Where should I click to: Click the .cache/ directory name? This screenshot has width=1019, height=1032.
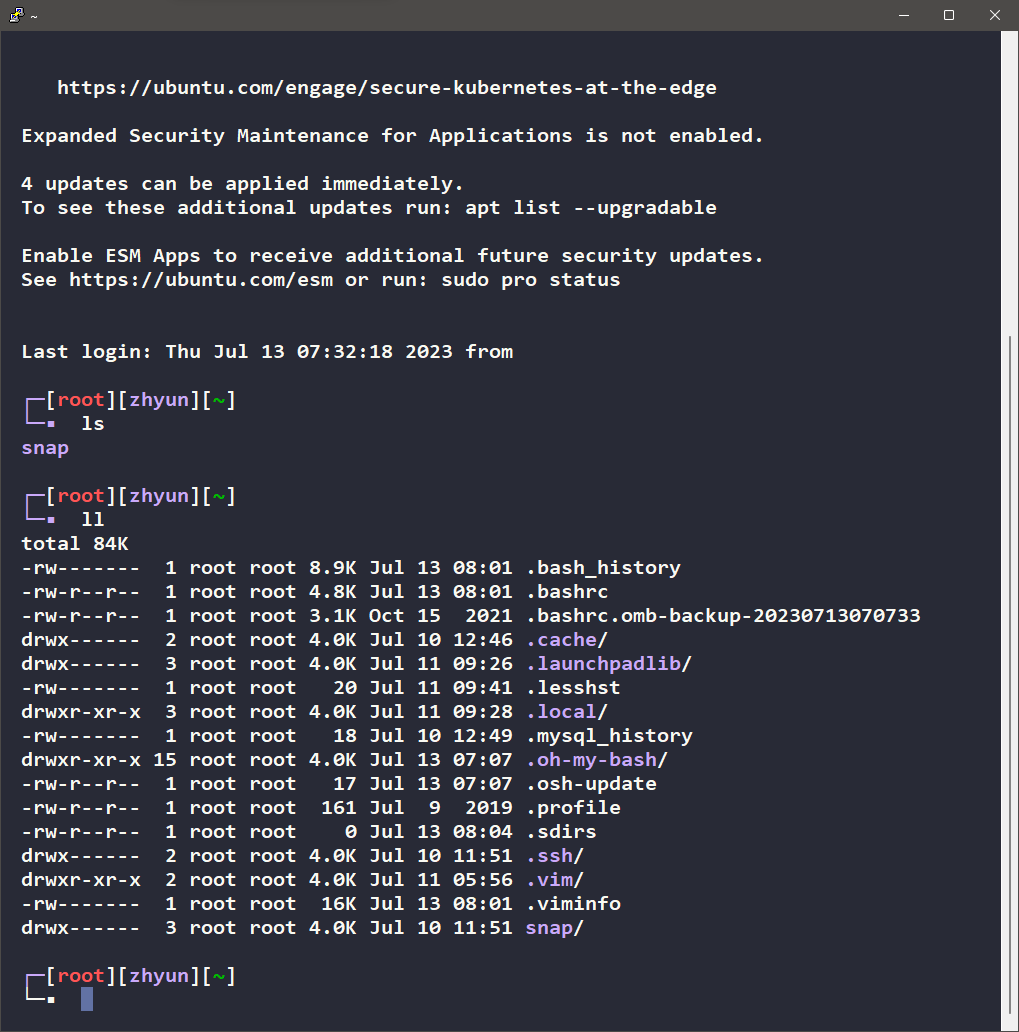(567, 640)
